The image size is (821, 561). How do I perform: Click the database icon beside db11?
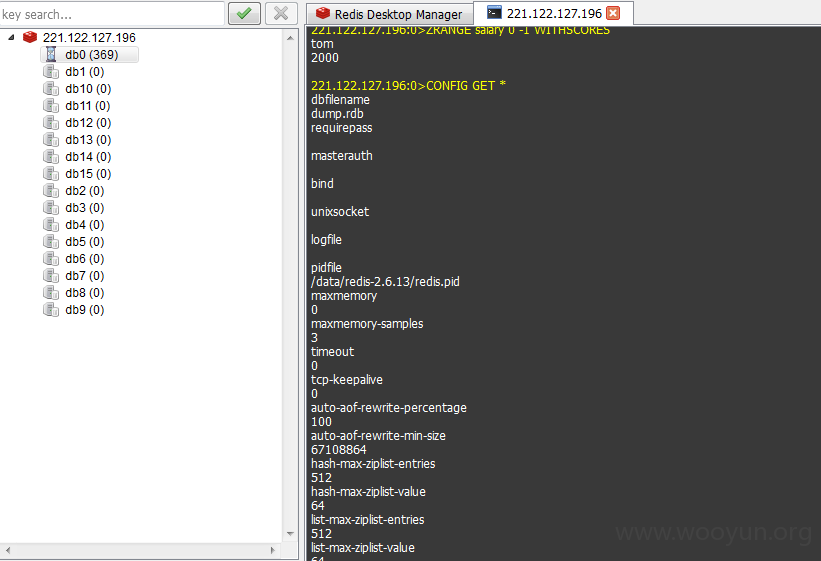pyautogui.click(x=51, y=106)
